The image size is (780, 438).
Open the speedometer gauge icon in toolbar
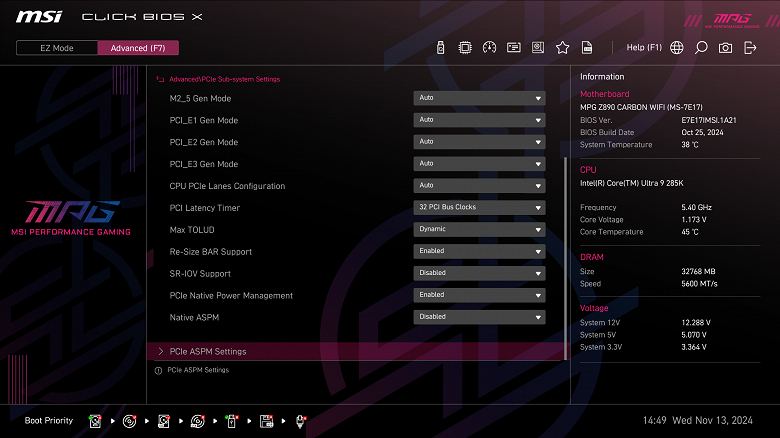click(x=489, y=48)
